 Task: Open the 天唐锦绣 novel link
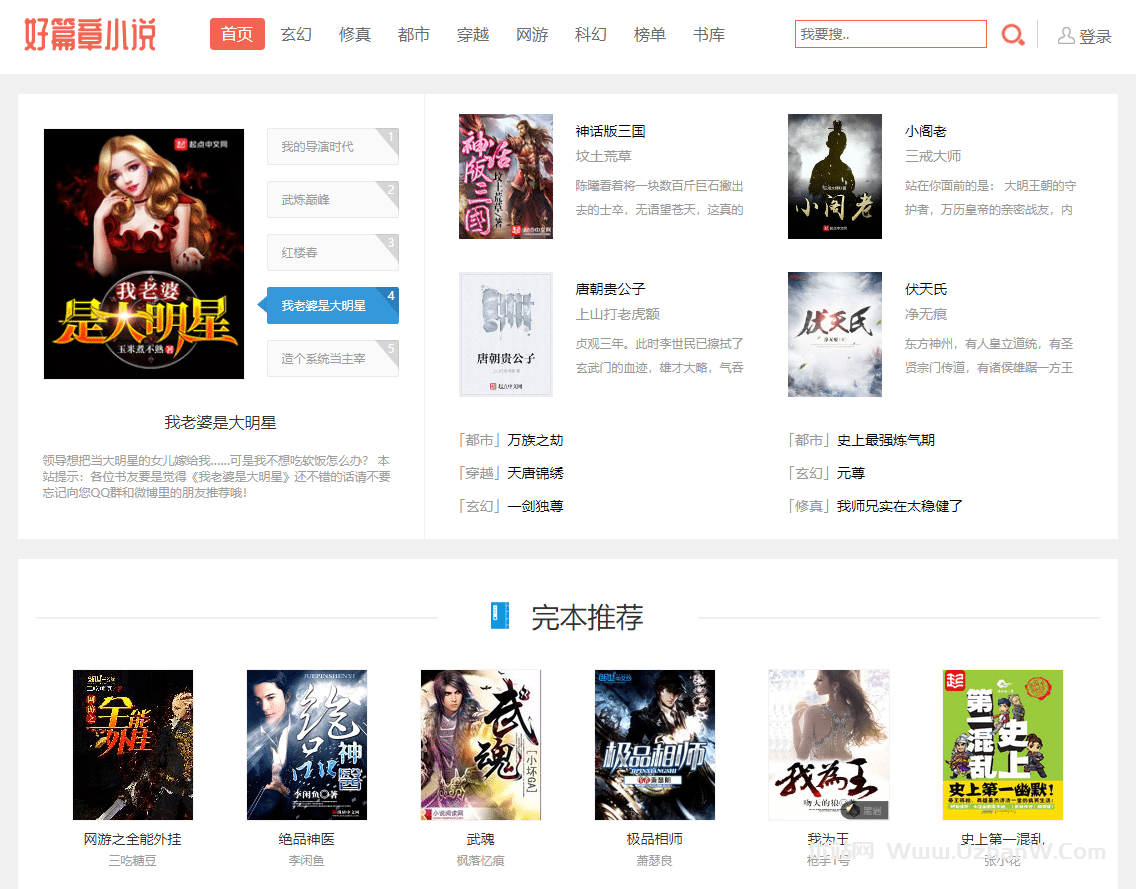[535, 473]
